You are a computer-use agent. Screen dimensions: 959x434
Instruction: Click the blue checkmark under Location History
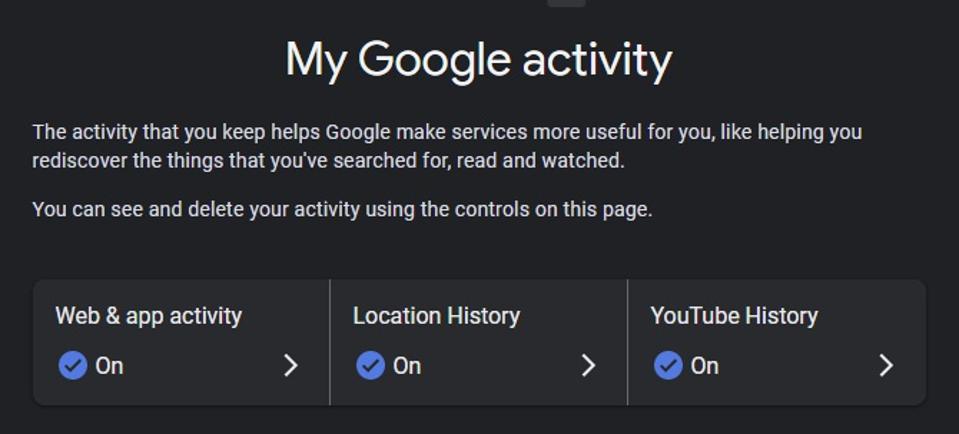(370, 365)
